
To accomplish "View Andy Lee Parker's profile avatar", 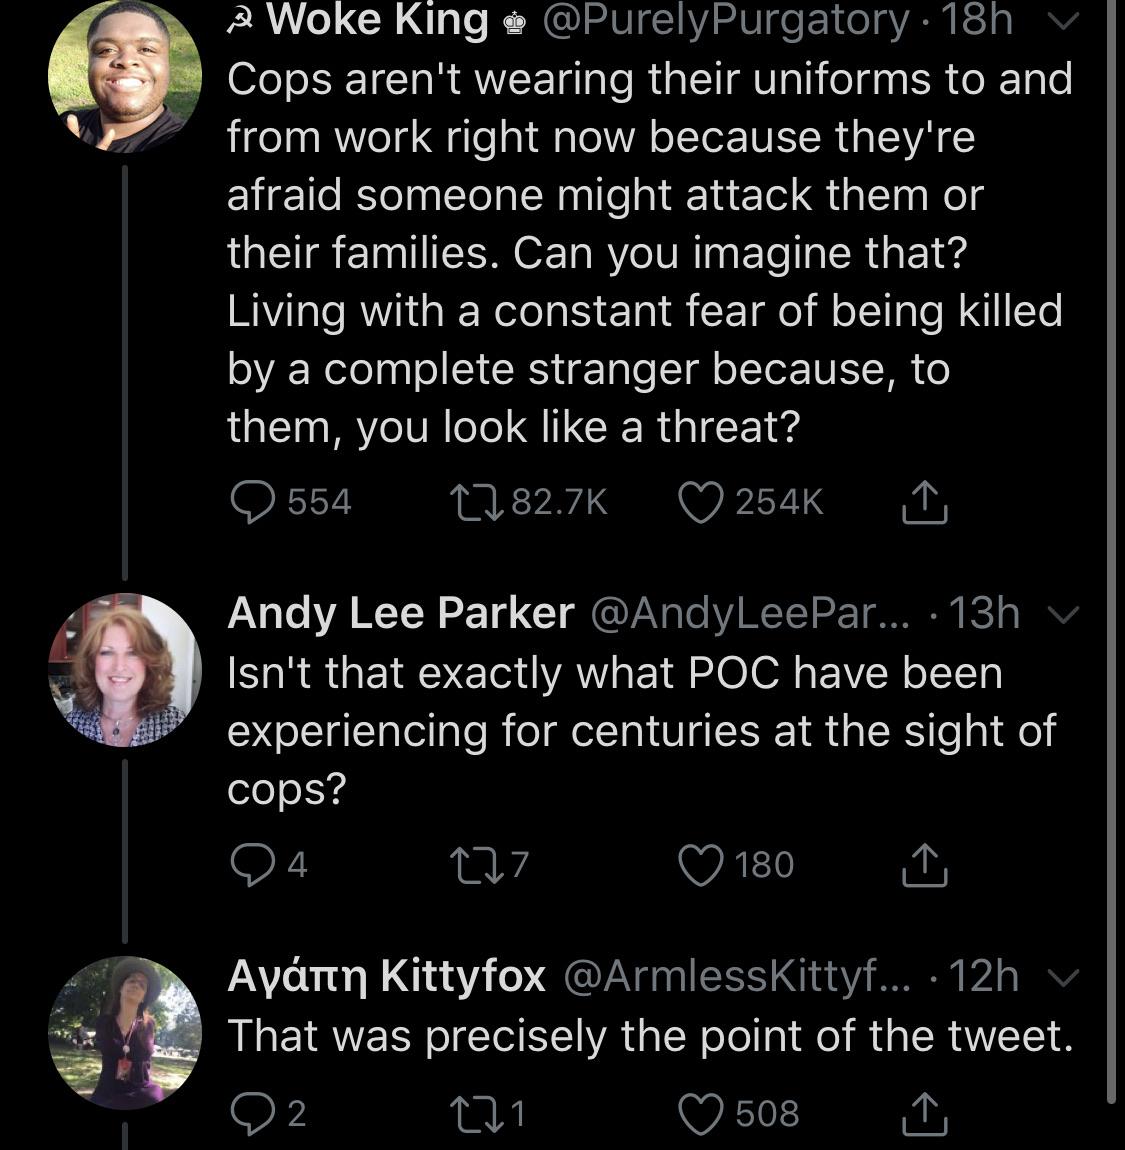I will click(x=125, y=671).
